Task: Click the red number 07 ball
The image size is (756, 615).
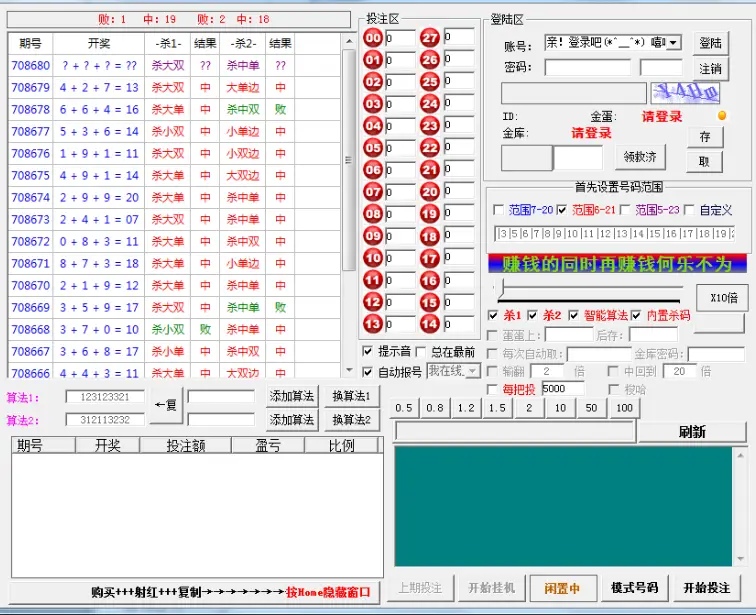Action: coord(373,192)
